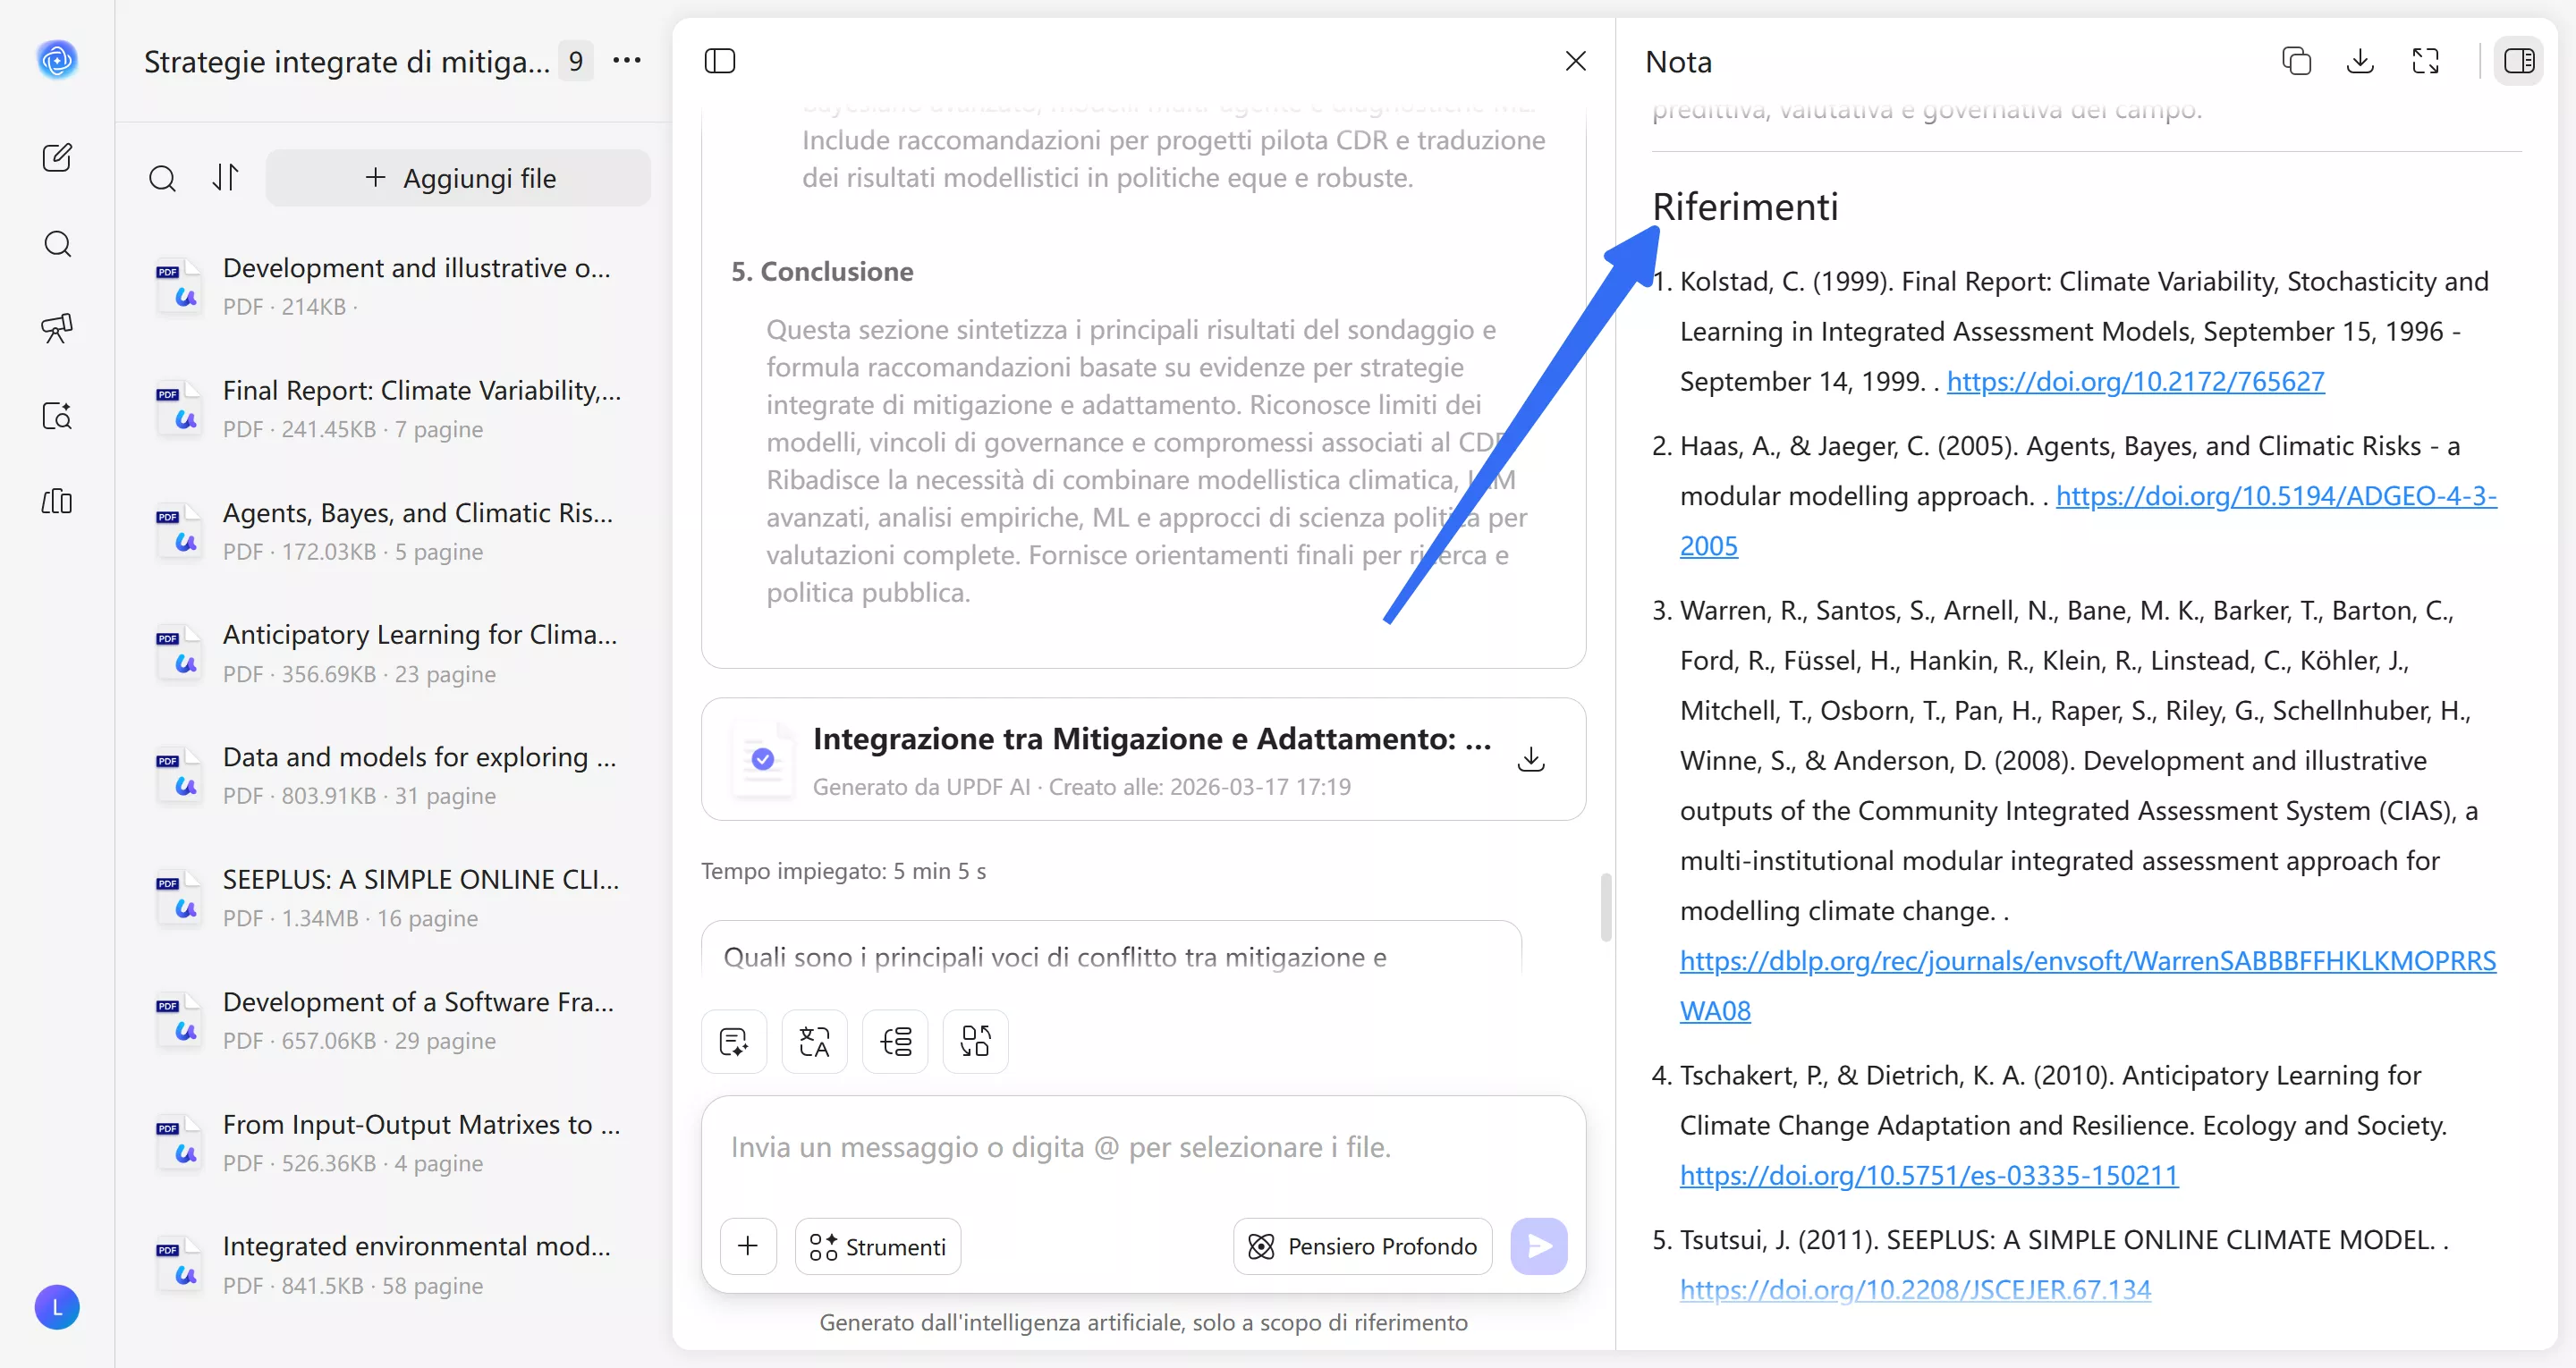Select SEEPLUS: A SIMPLE ONLINE CLI... file
This screenshot has width=2576, height=1368.
[421, 879]
